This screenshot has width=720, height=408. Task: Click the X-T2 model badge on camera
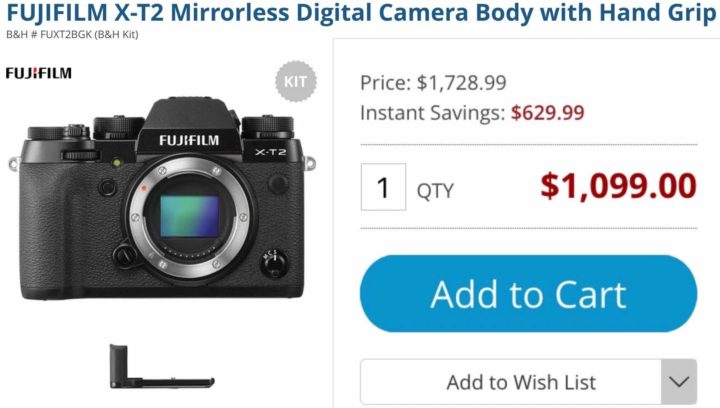(271, 152)
